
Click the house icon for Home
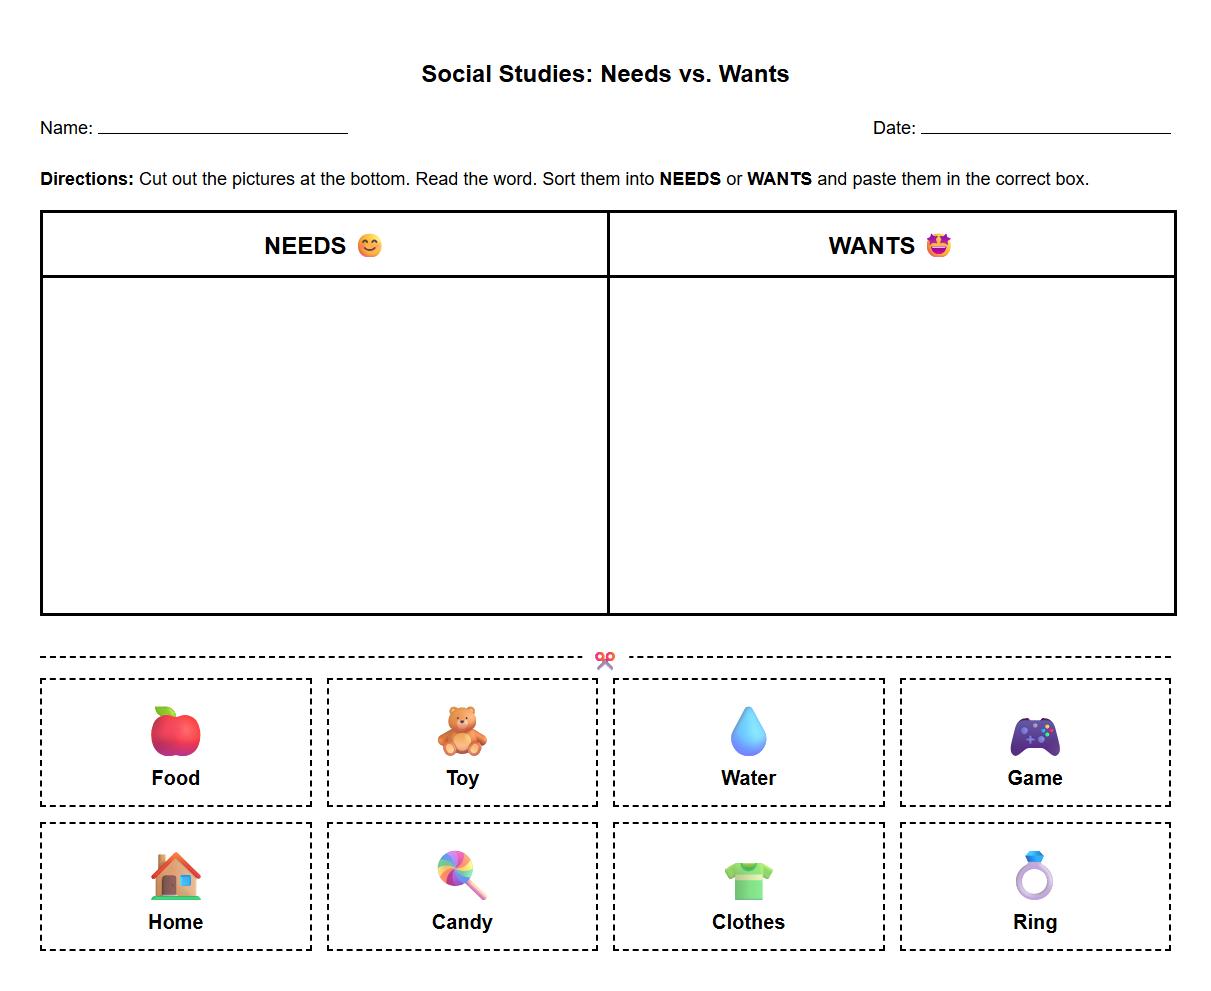tap(175, 874)
